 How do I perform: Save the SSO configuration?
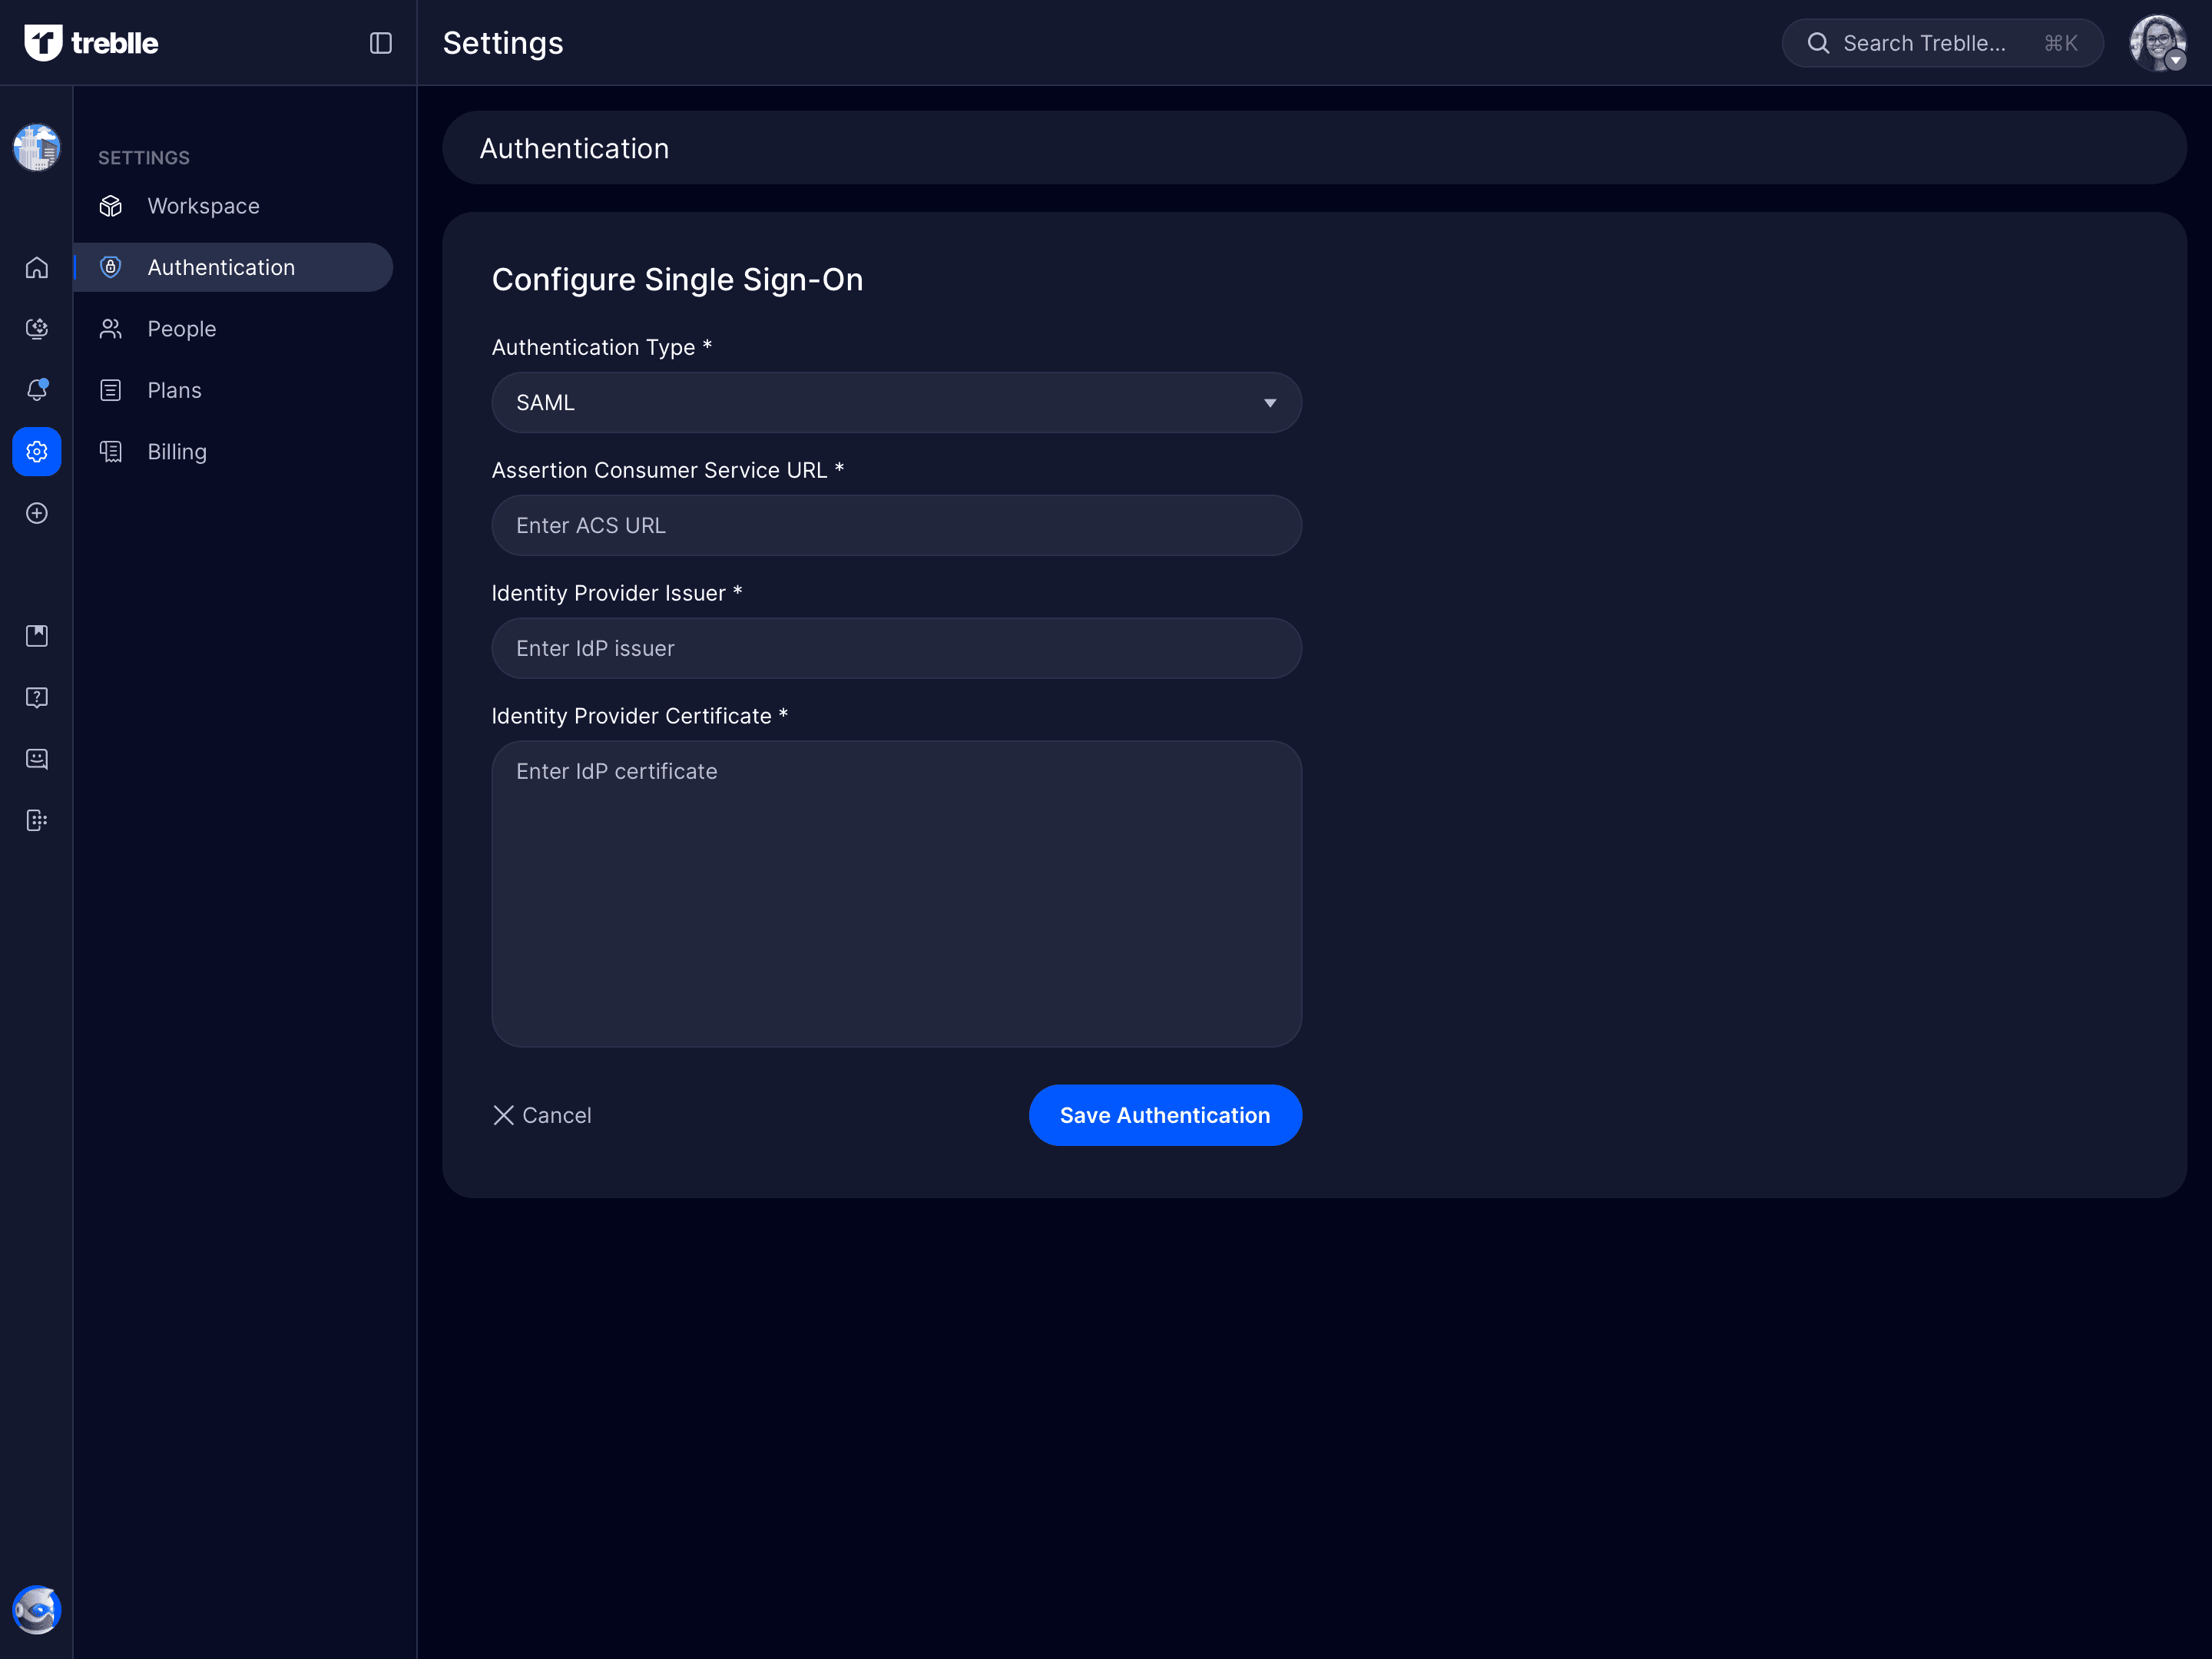coord(1165,1115)
